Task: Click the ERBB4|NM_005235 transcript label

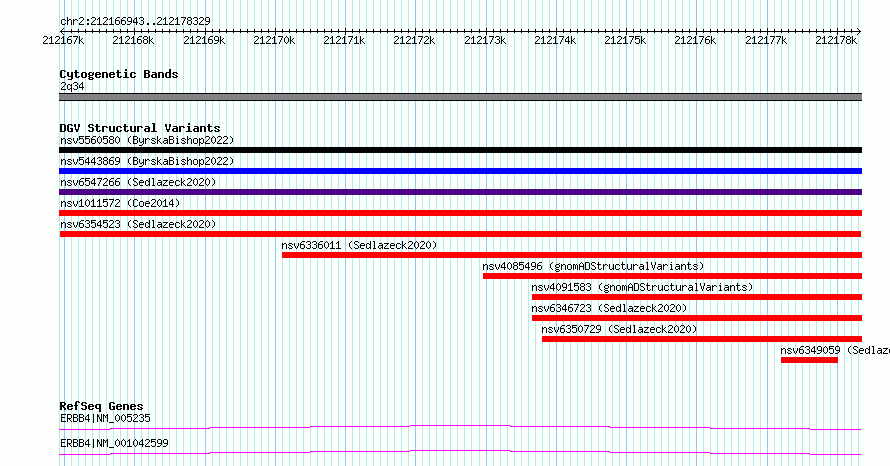Action: pyautogui.click(x=106, y=418)
